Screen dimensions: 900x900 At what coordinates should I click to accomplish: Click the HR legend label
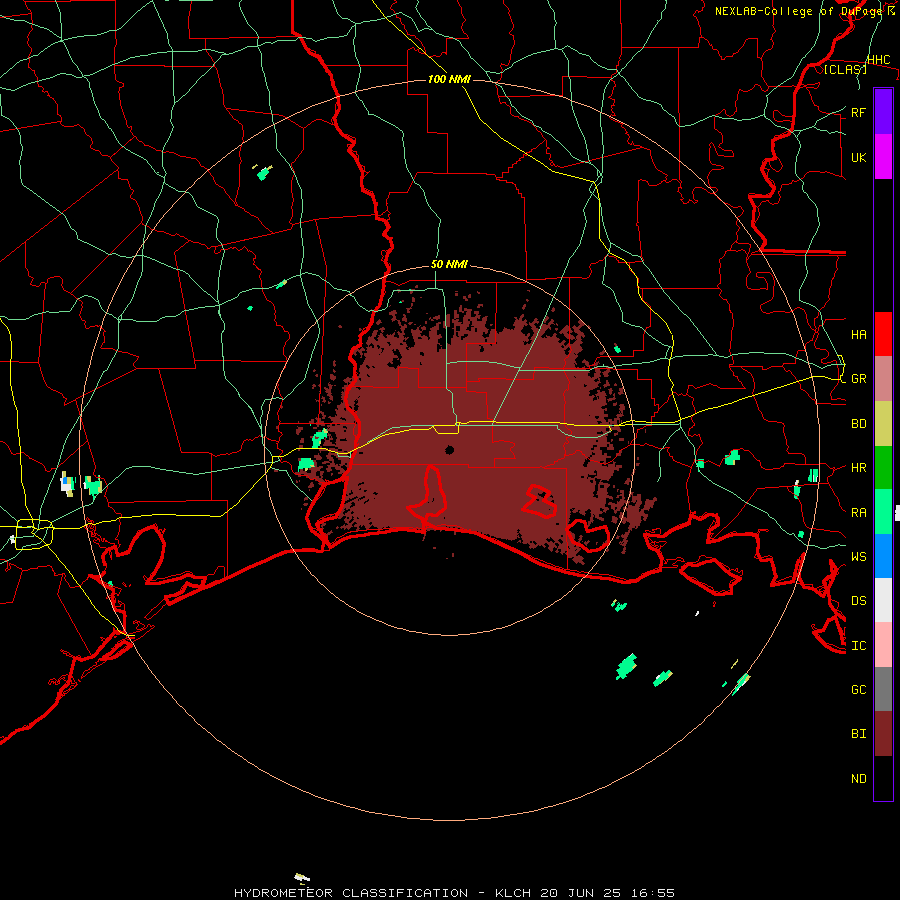(858, 468)
